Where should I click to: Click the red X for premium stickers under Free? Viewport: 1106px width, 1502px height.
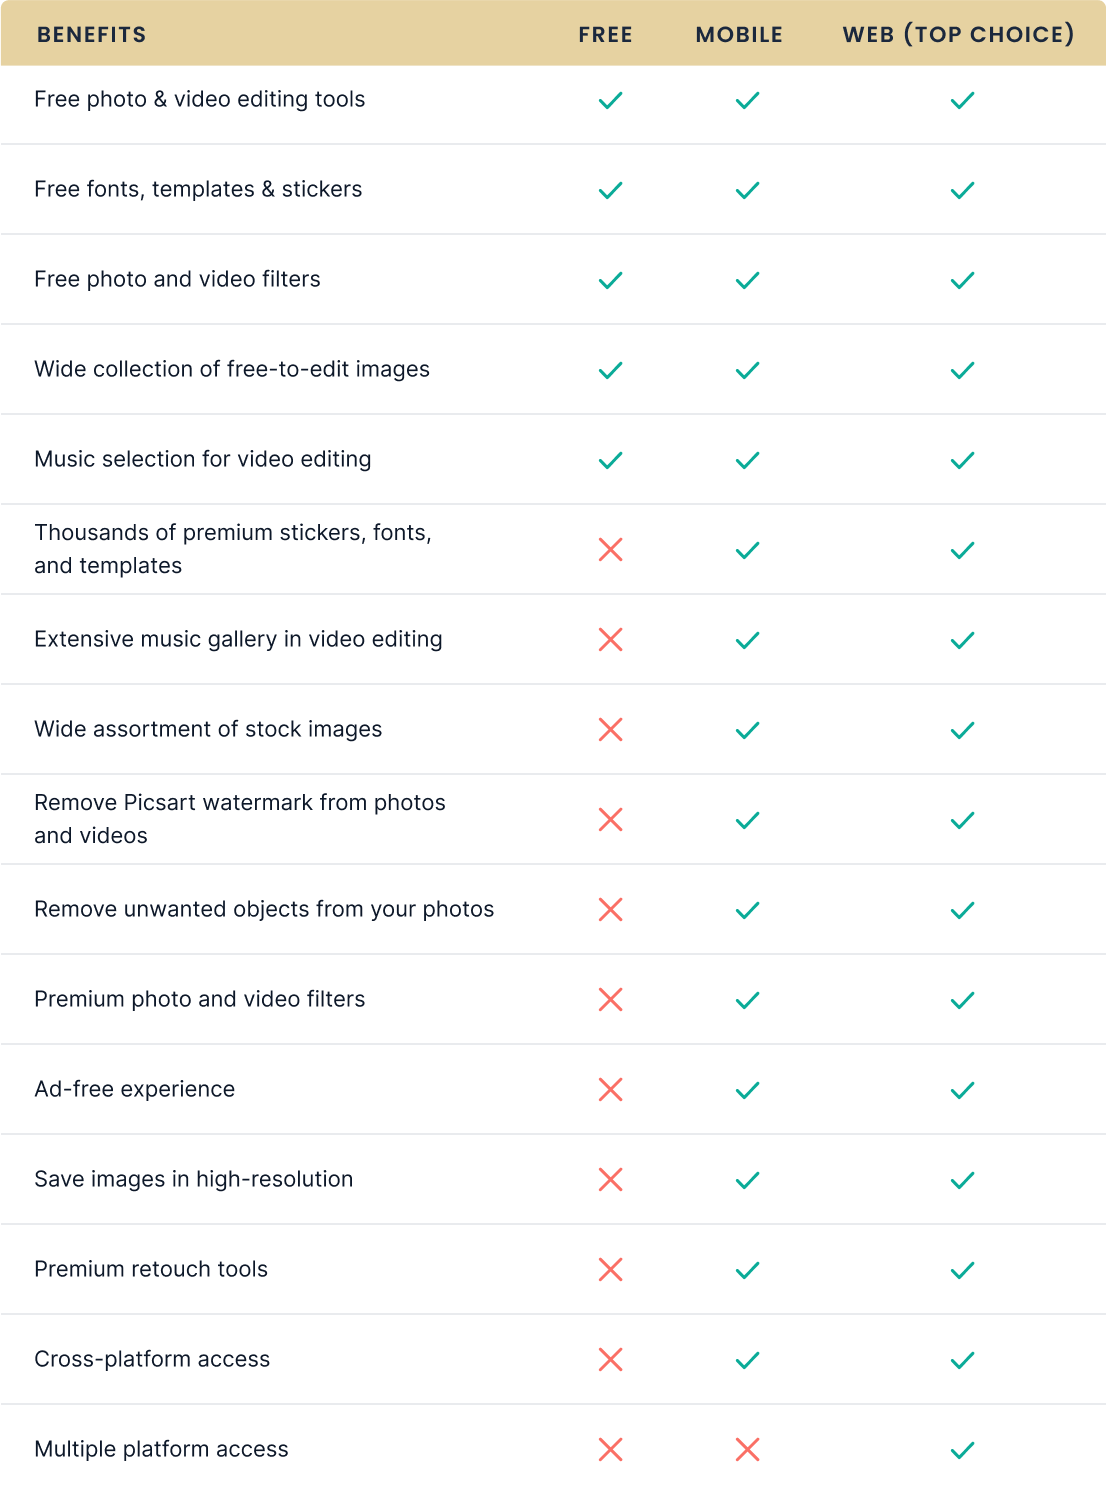coord(610,550)
